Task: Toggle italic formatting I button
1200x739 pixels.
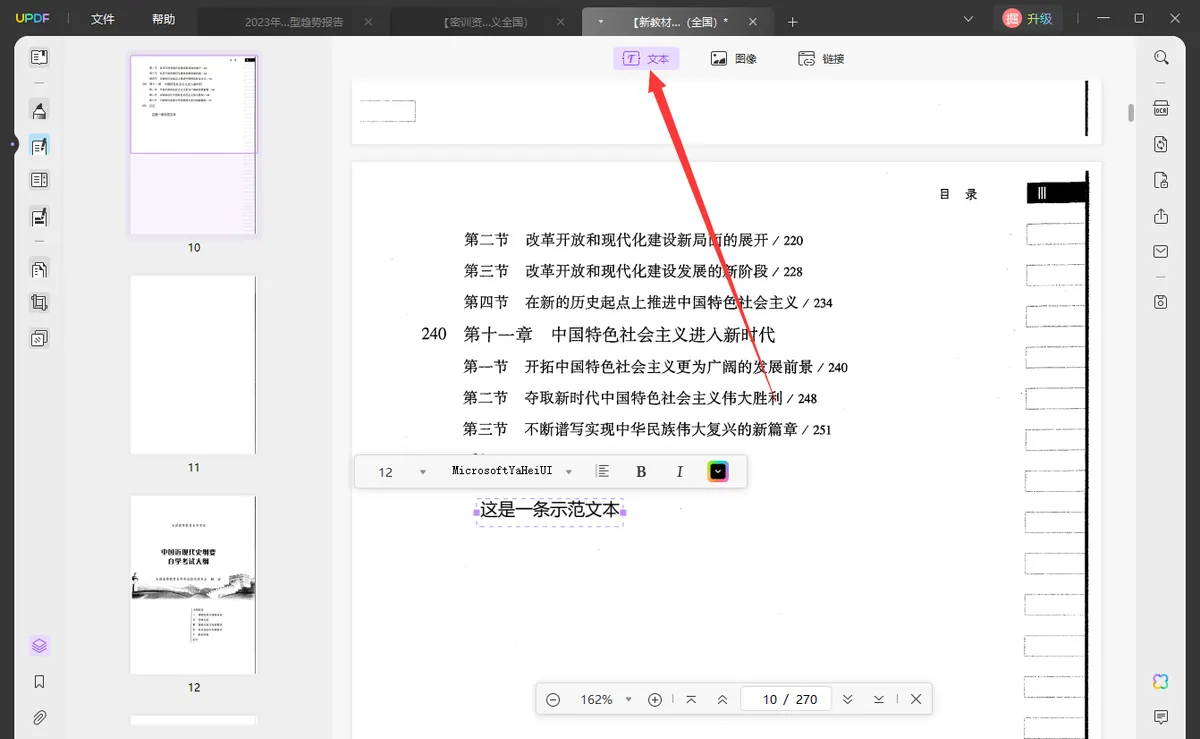Action: coord(680,472)
